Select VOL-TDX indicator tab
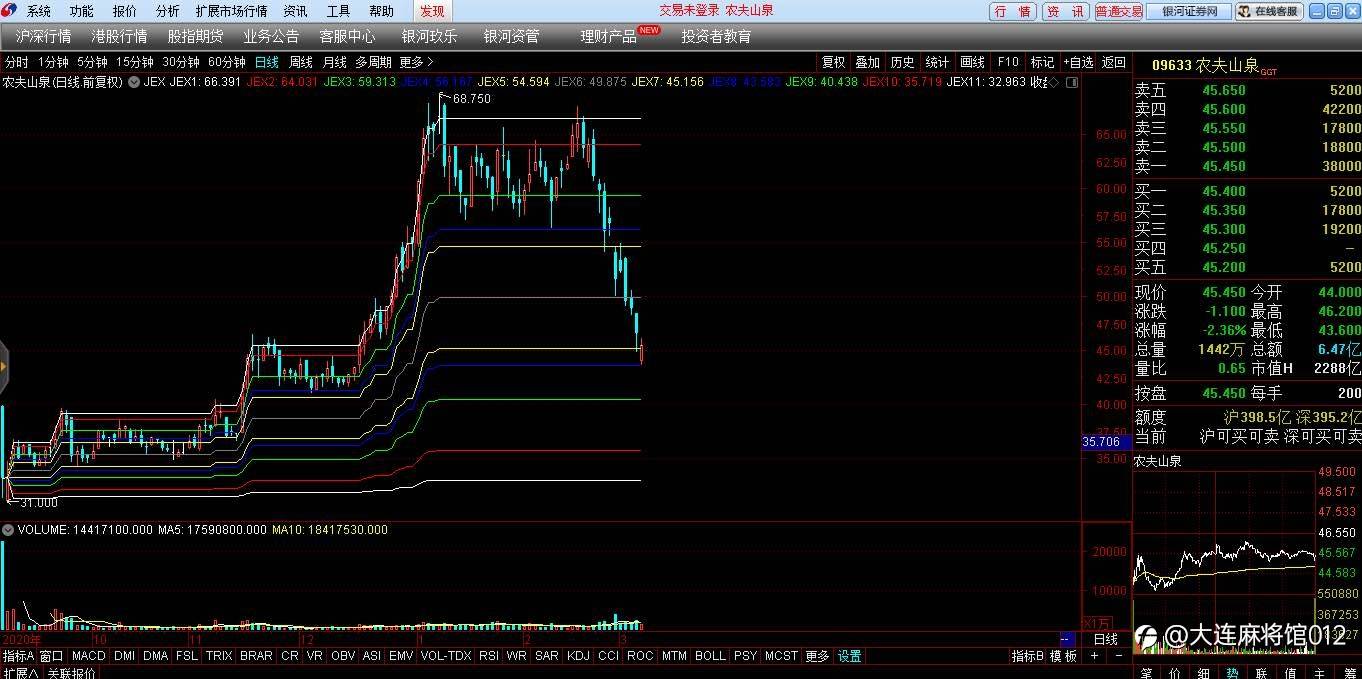This screenshot has height=679, width=1362. 446,656
